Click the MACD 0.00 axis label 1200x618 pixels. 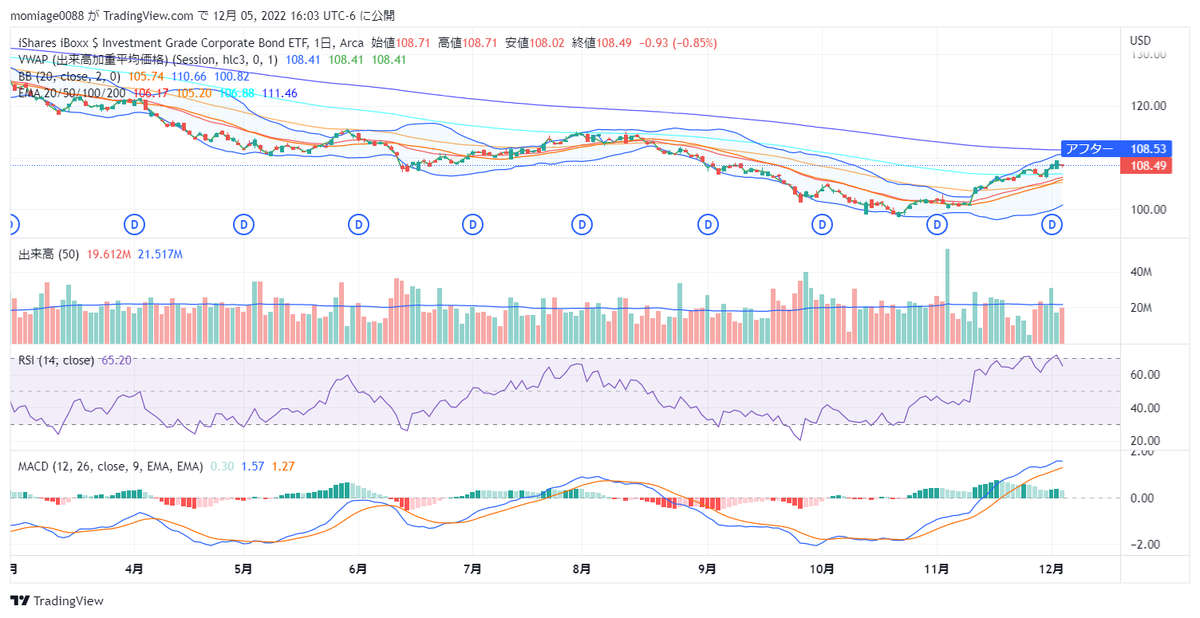click(x=1142, y=498)
